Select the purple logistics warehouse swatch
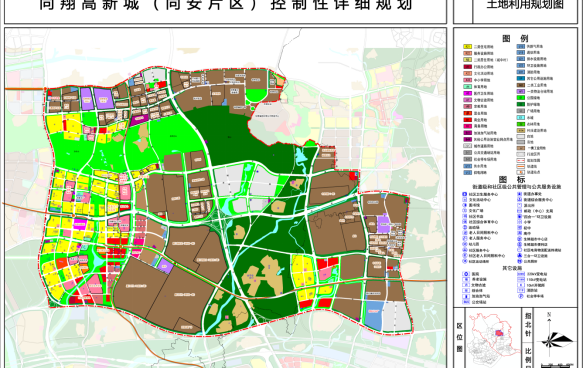The height and width of the screenshot is (369, 584). [x=521, y=91]
